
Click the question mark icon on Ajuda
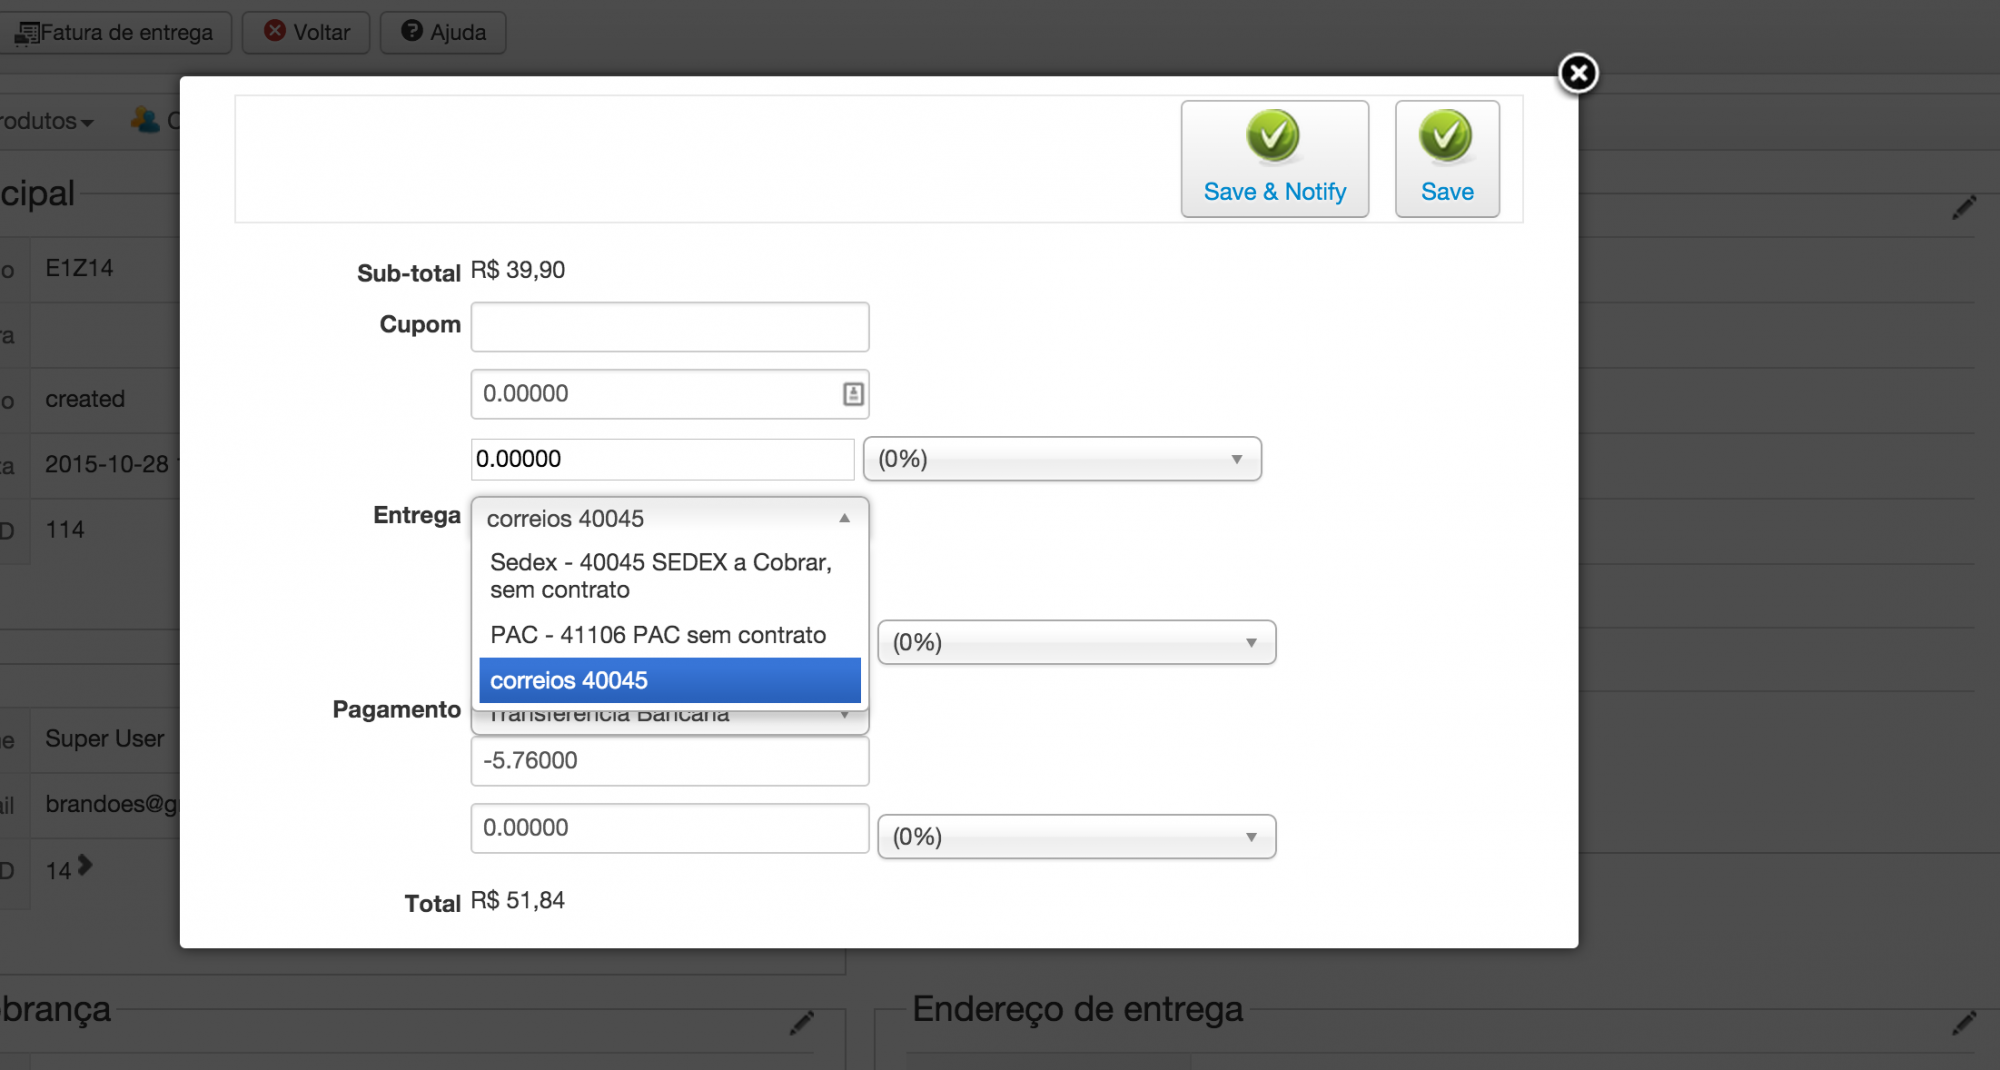point(412,31)
